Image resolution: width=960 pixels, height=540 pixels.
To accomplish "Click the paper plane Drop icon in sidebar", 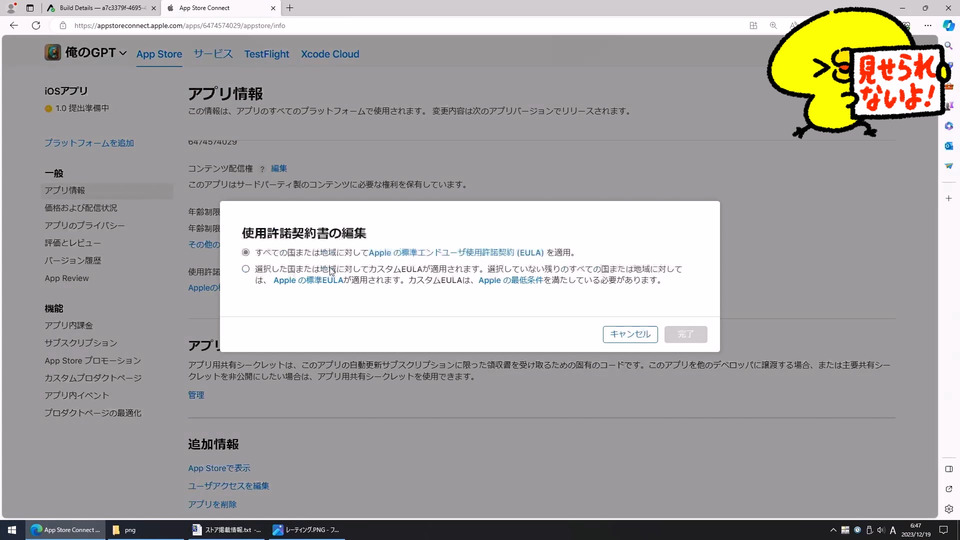I will click(948, 166).
